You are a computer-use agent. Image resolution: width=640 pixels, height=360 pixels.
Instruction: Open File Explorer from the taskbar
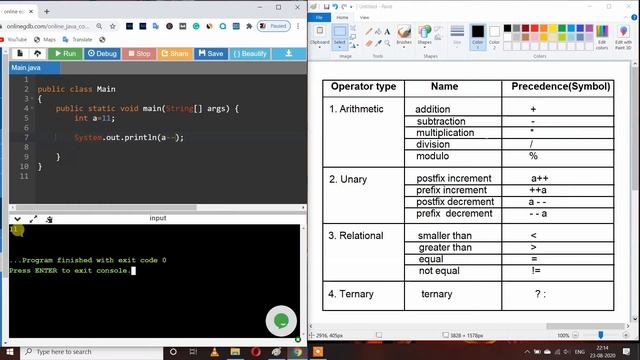pos(235,351)
